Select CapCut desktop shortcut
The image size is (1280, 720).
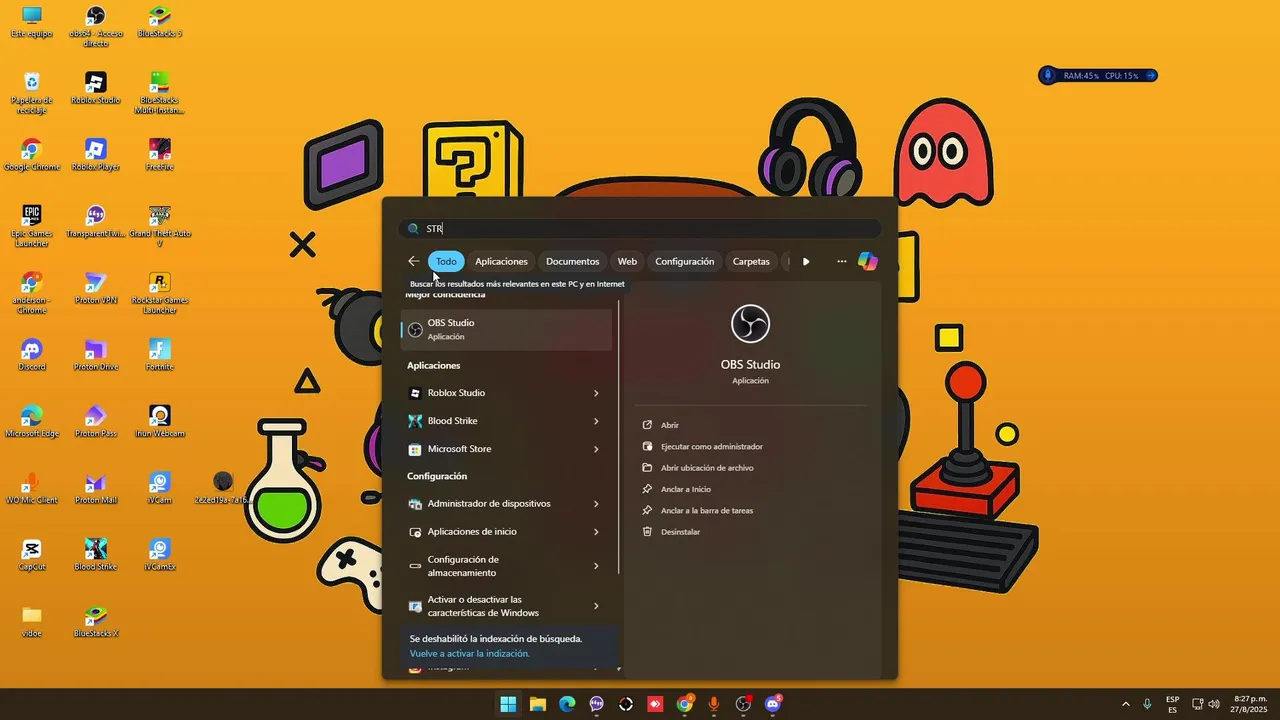click(31, 555)
